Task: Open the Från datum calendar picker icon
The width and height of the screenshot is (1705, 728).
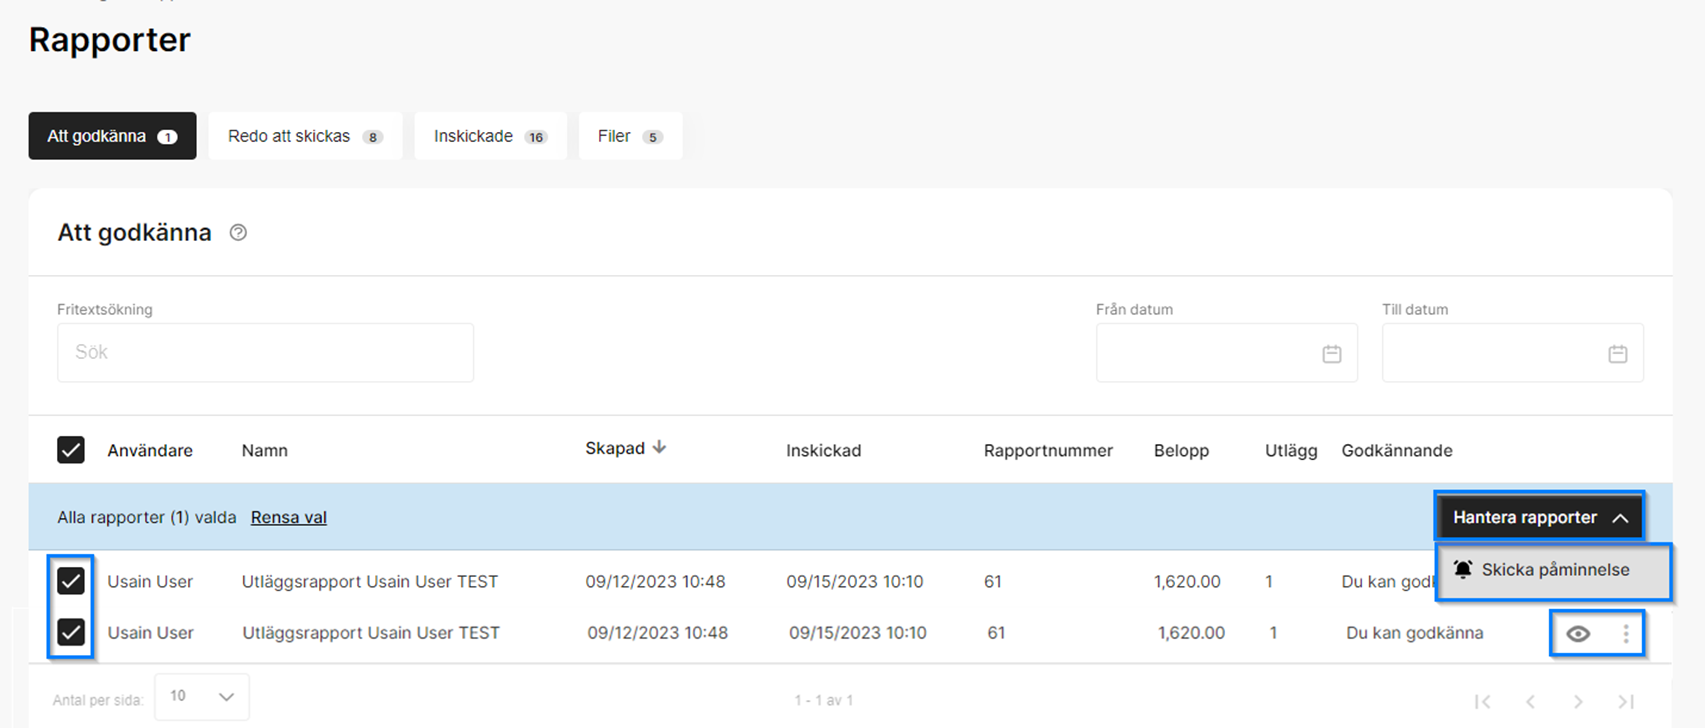Action: (1331, 354)
